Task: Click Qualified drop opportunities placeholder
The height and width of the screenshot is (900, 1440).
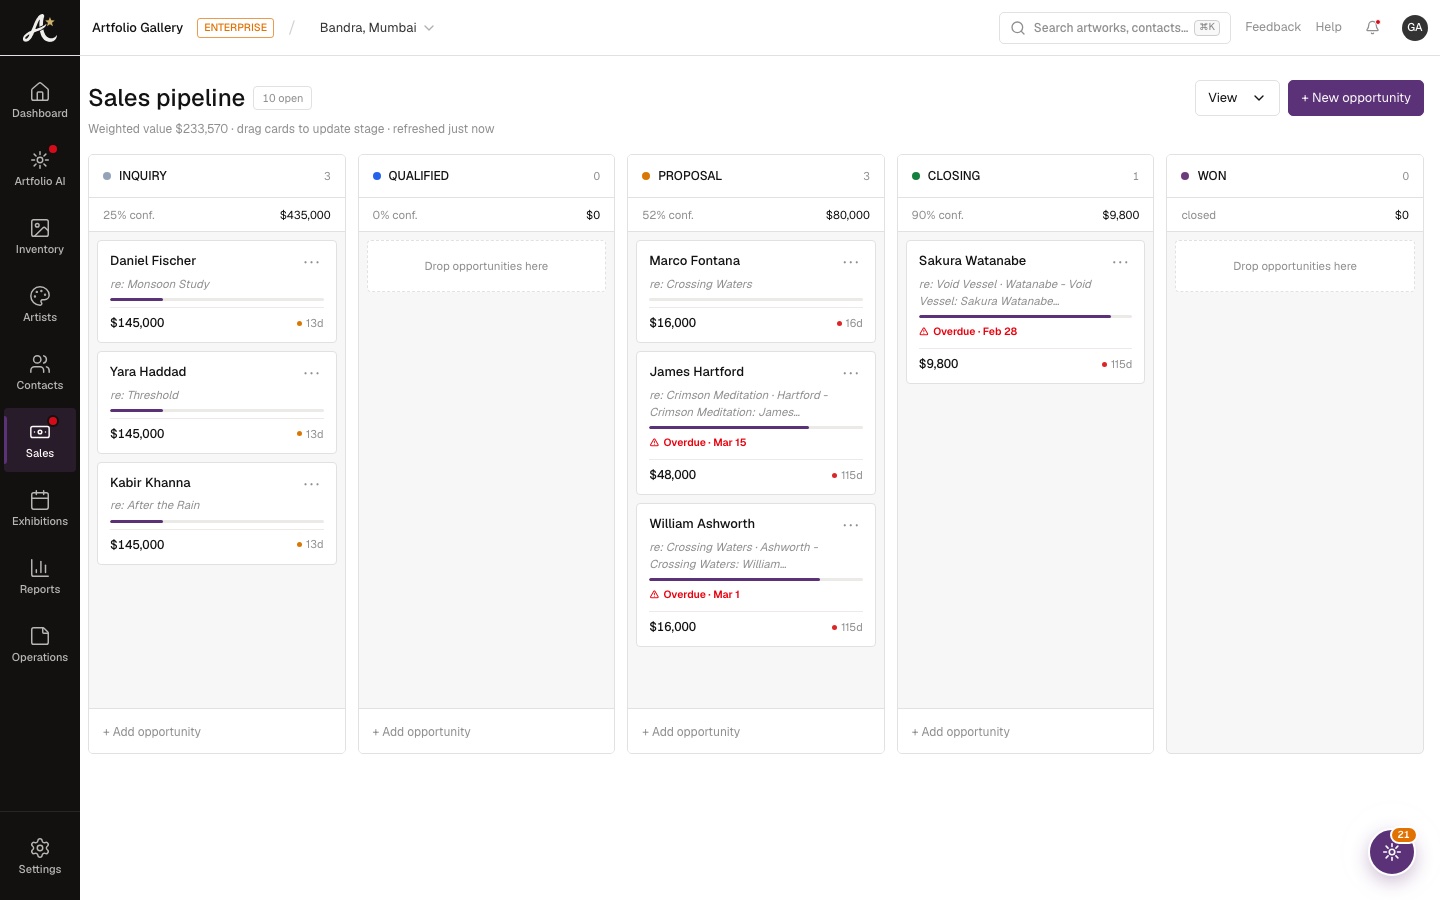Action: tap(486, 266)
